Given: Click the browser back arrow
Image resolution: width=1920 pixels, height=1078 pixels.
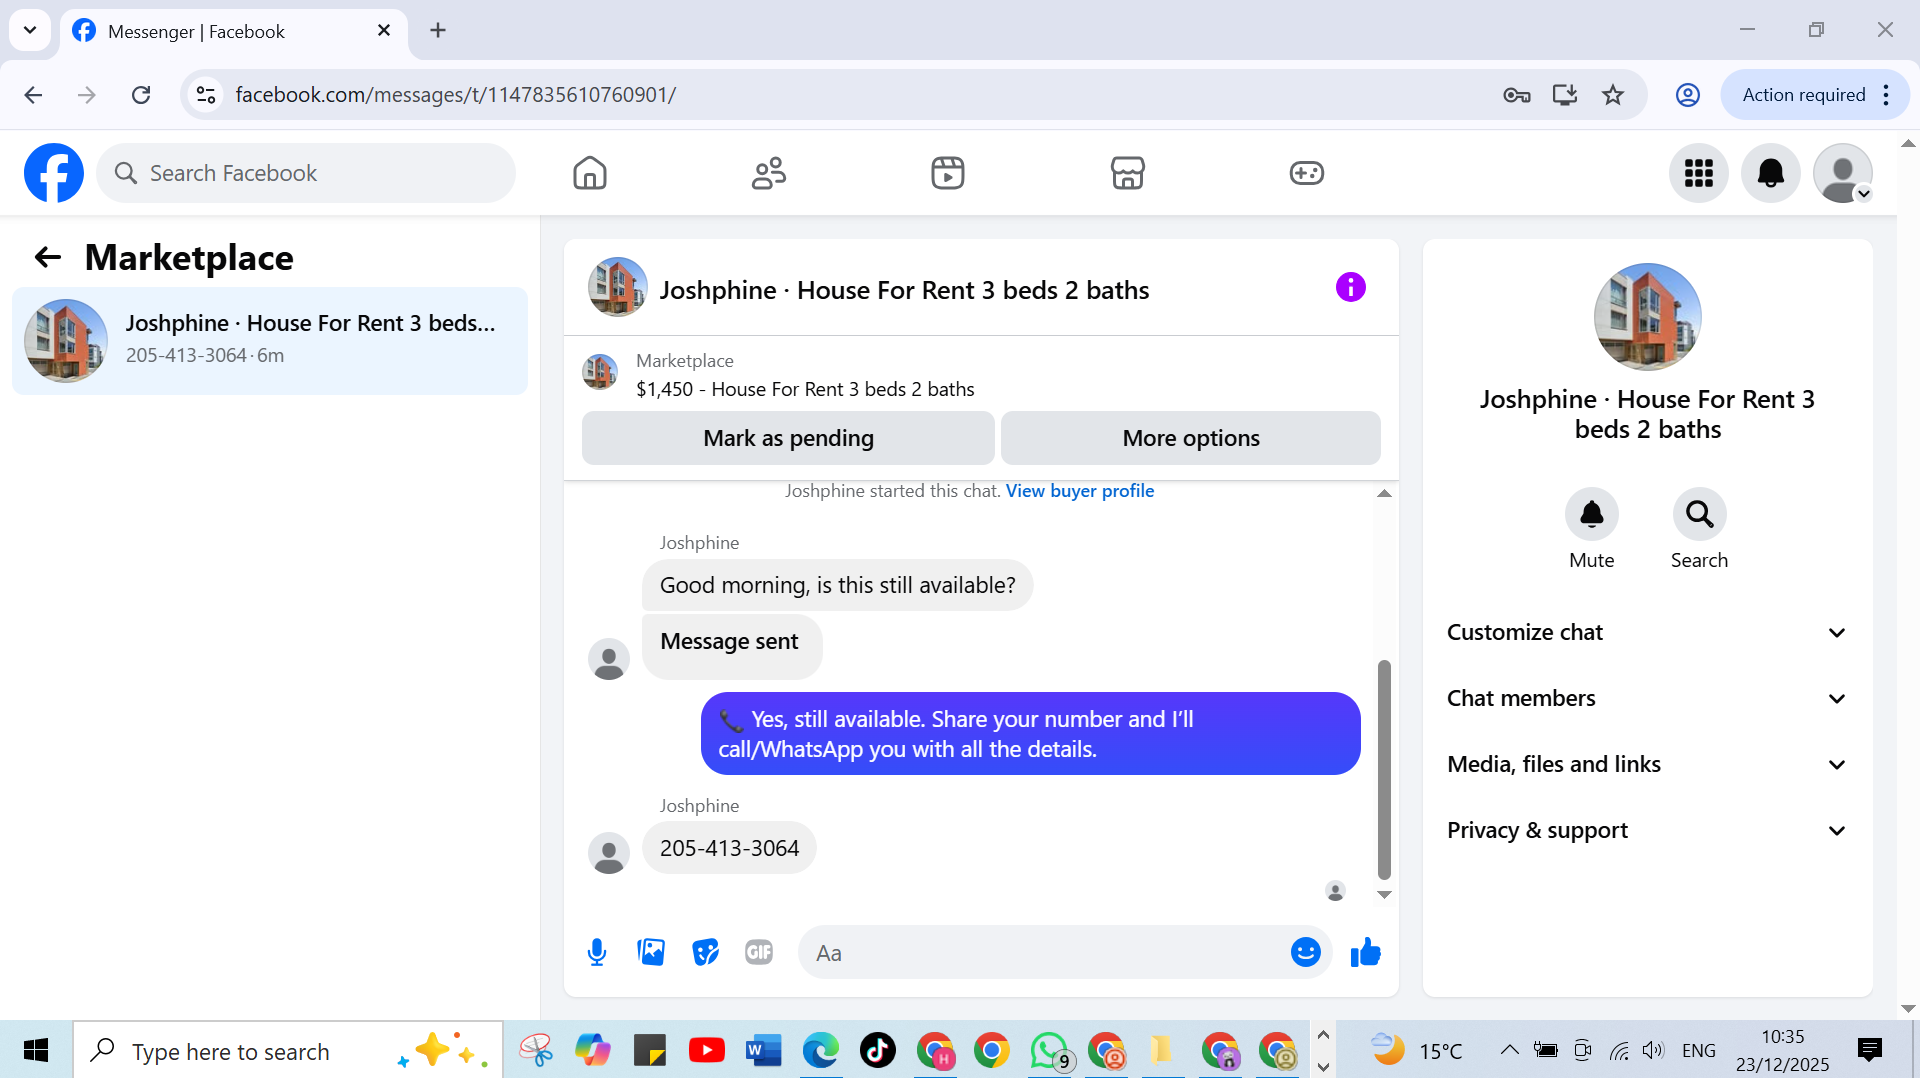Looking at the screenshot, I should (33, 95).
